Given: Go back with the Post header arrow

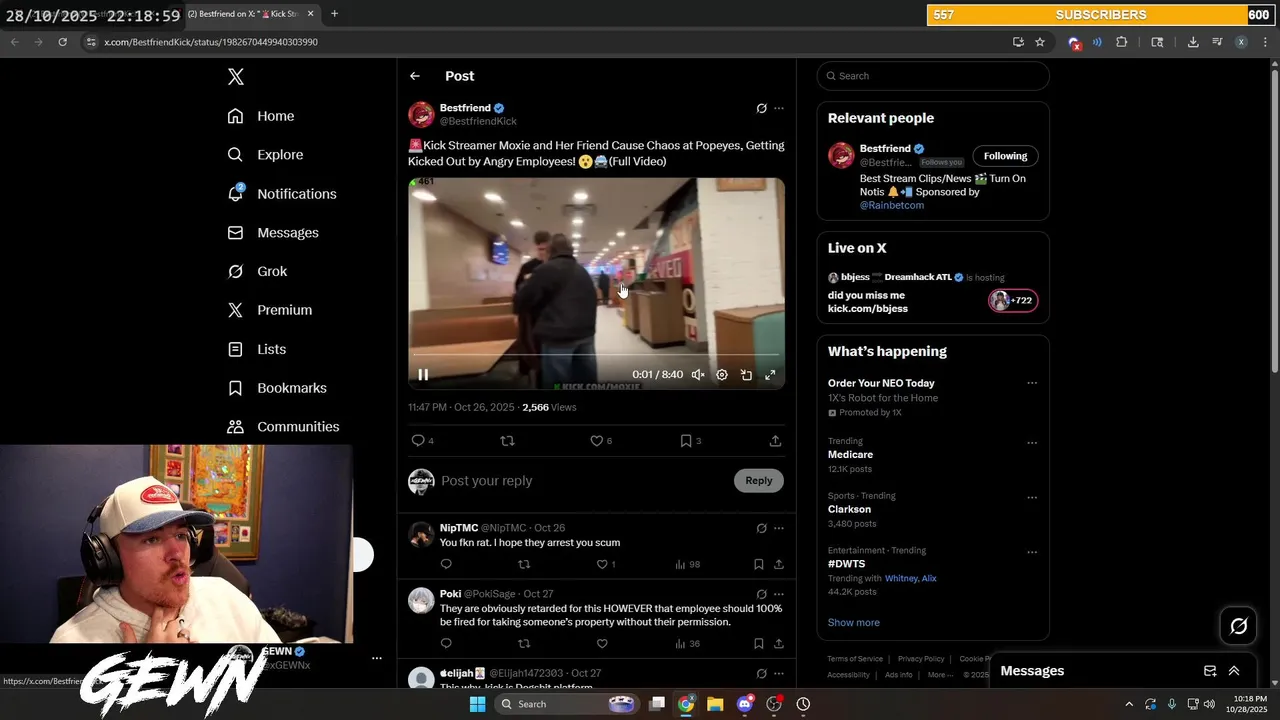Looking at the screenshot, I should tap(415, 76).
